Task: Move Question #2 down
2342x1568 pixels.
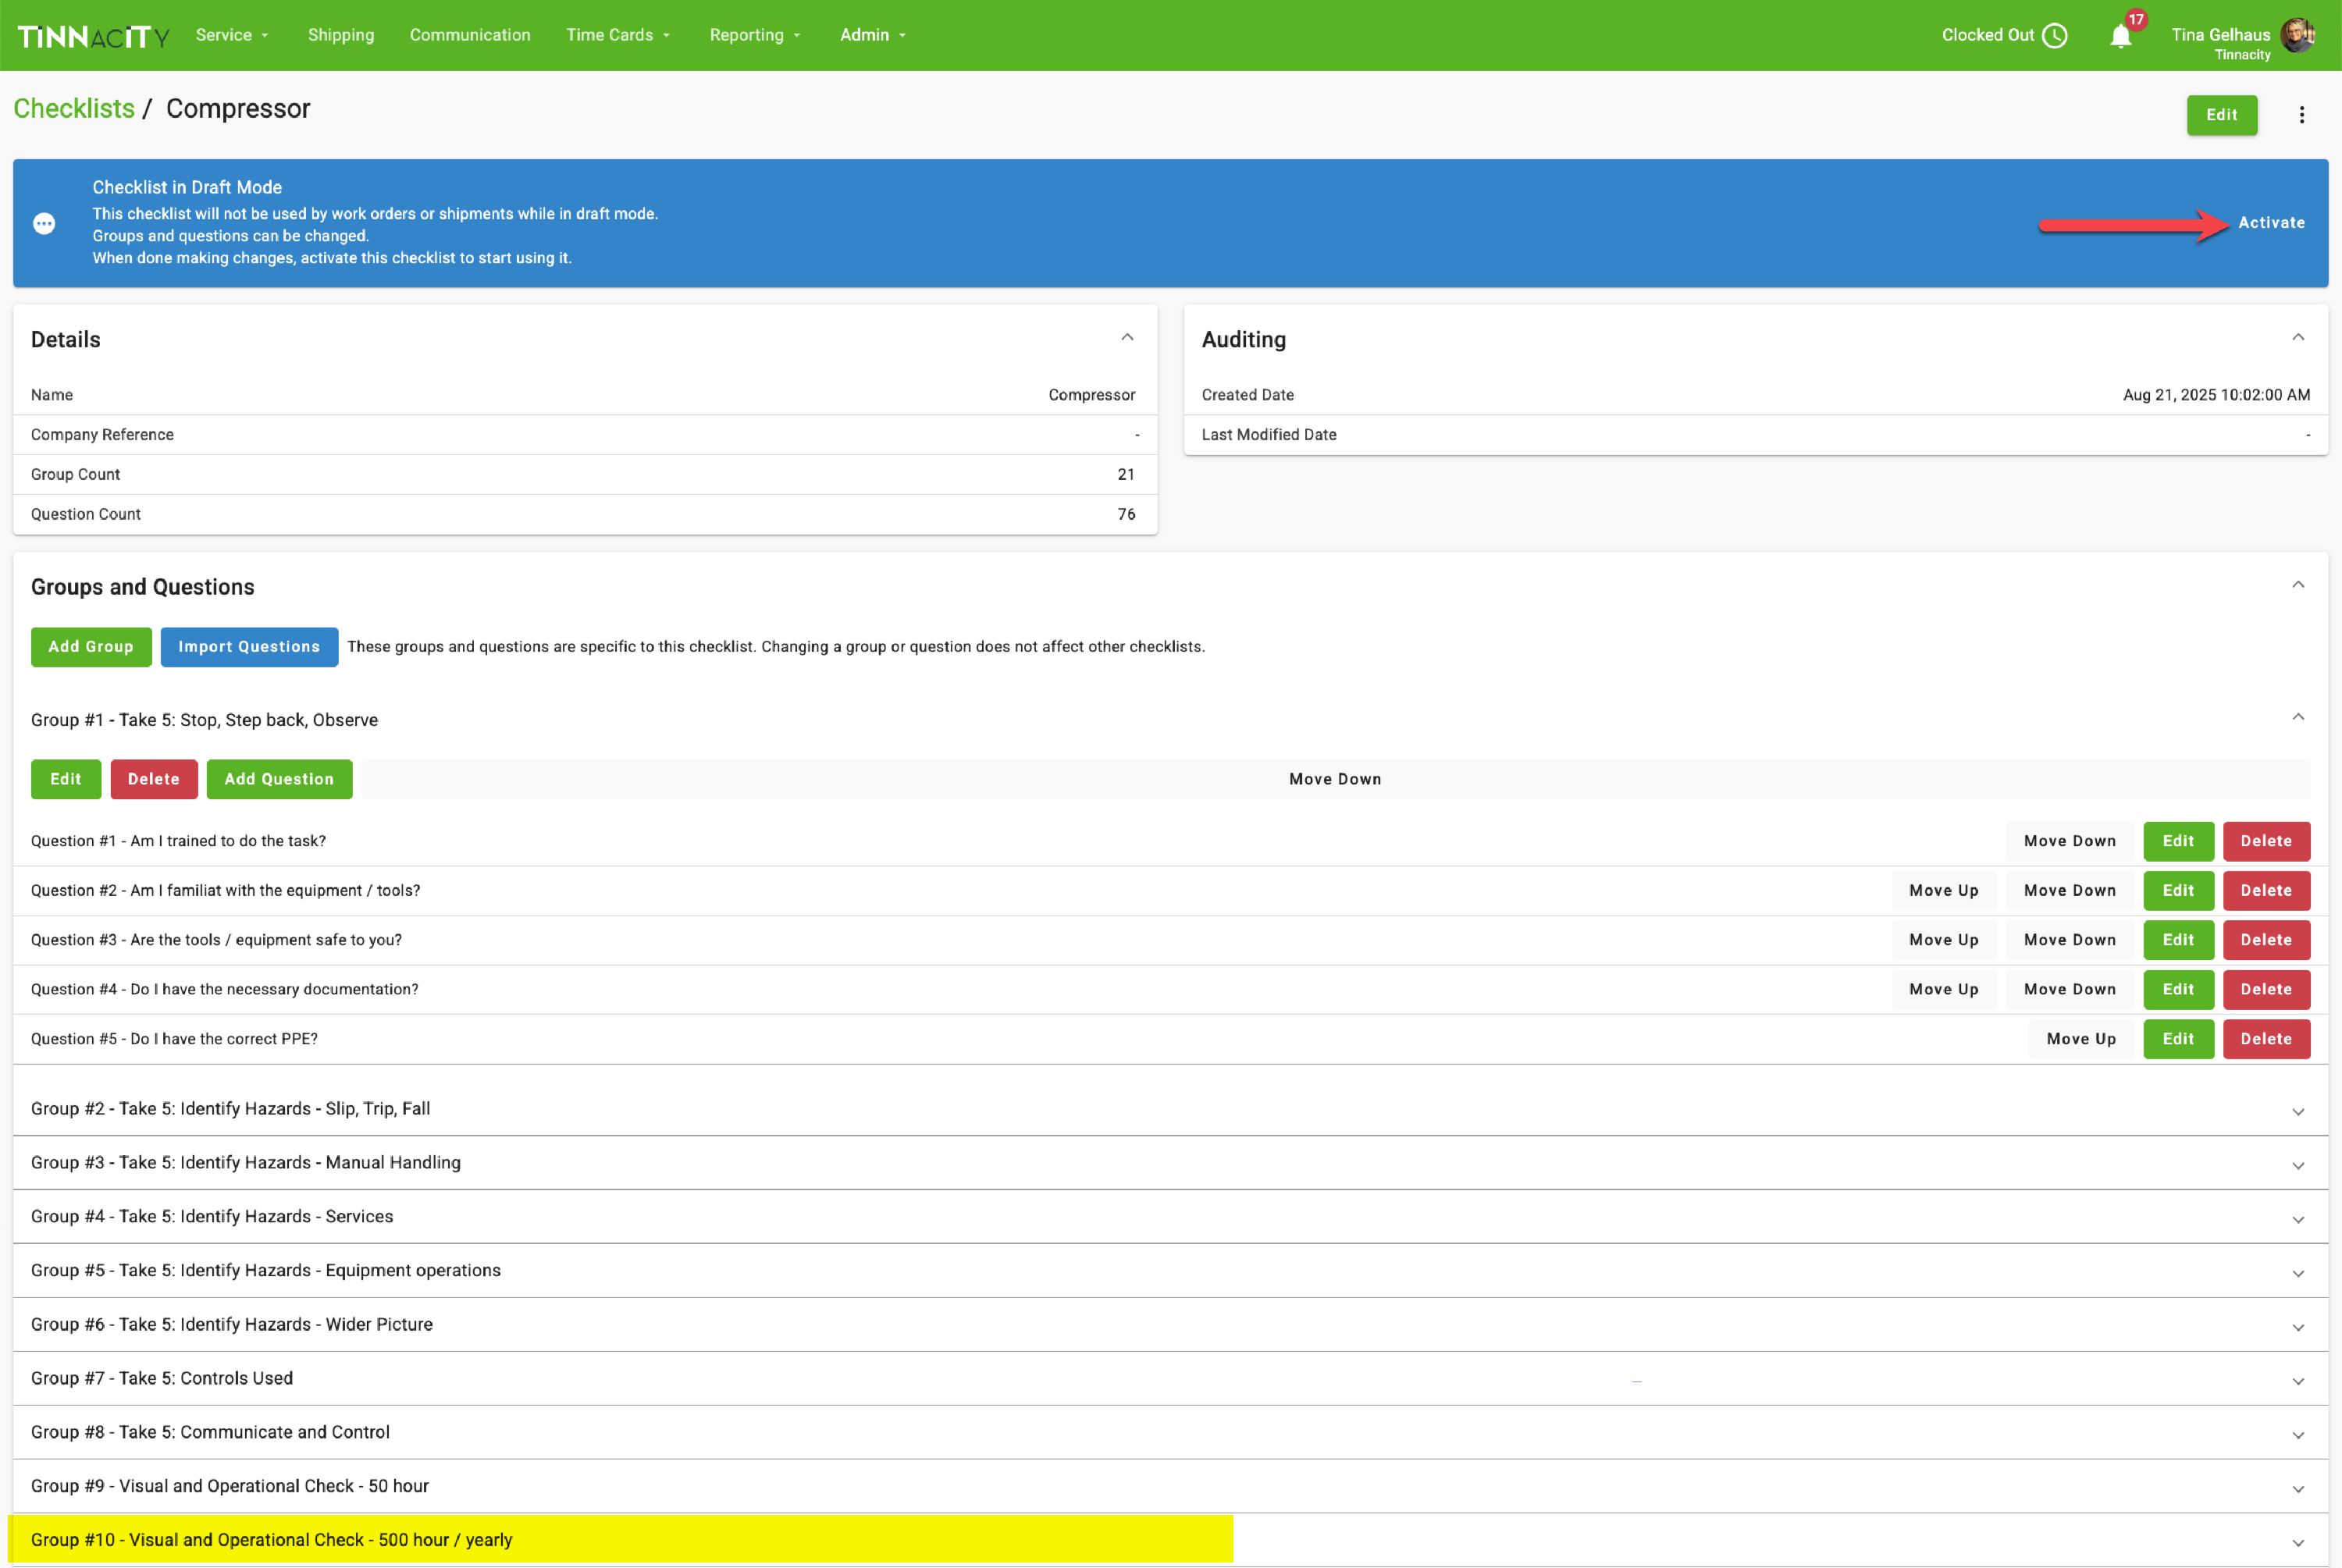Action: (2069, 891)
